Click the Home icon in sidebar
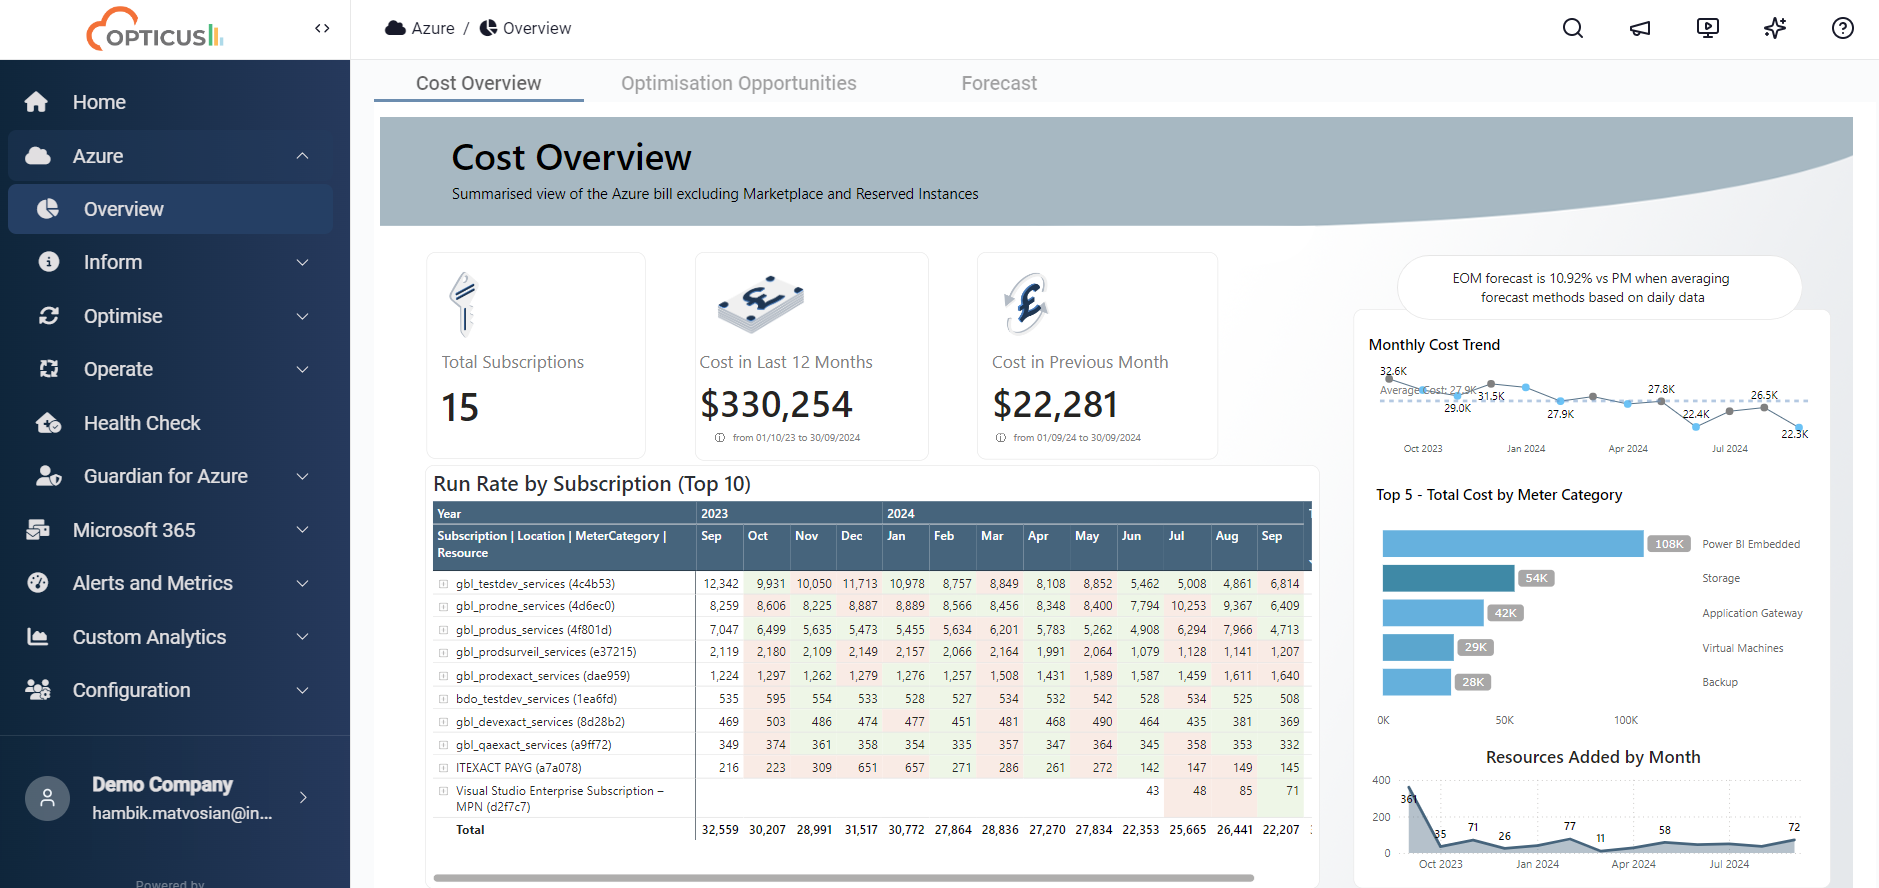This screenshot has width=1879, height=888. pyautogui.click(x=37, y=102)
